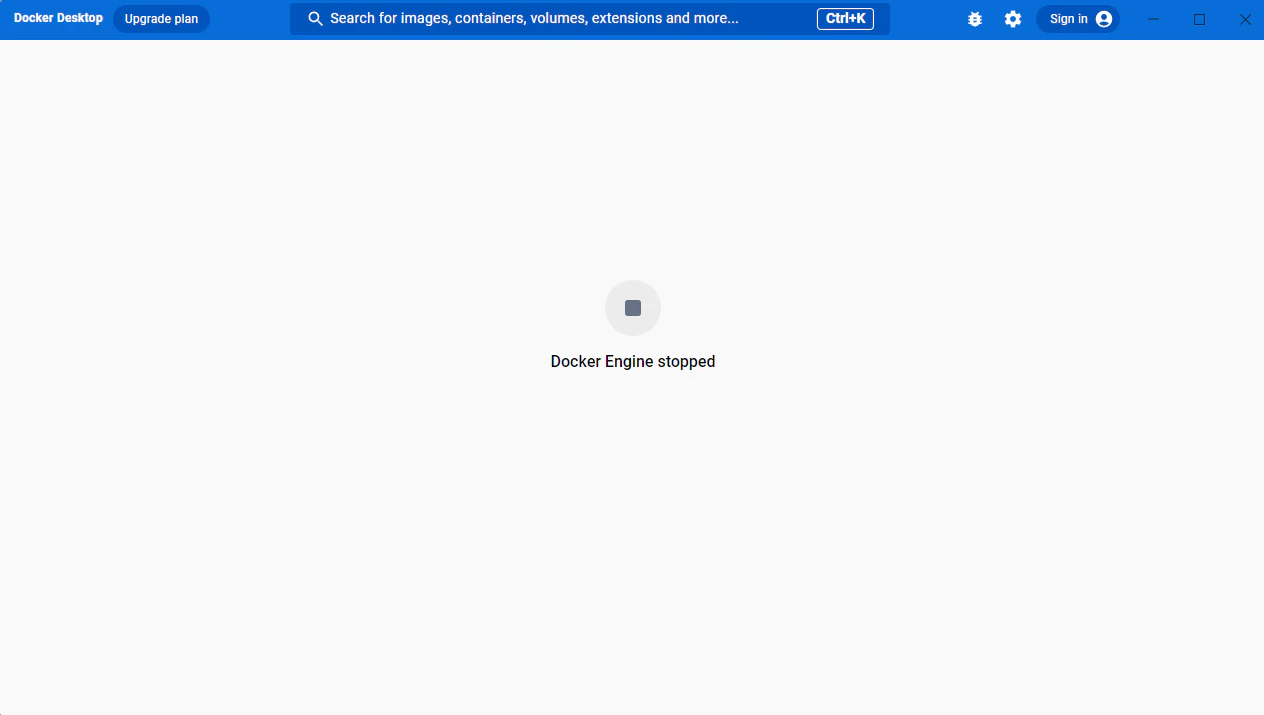Close the Docker Desktop window
This screenshot has height=715, width=1264.
pyautogui.click(x=1245, y=19)
